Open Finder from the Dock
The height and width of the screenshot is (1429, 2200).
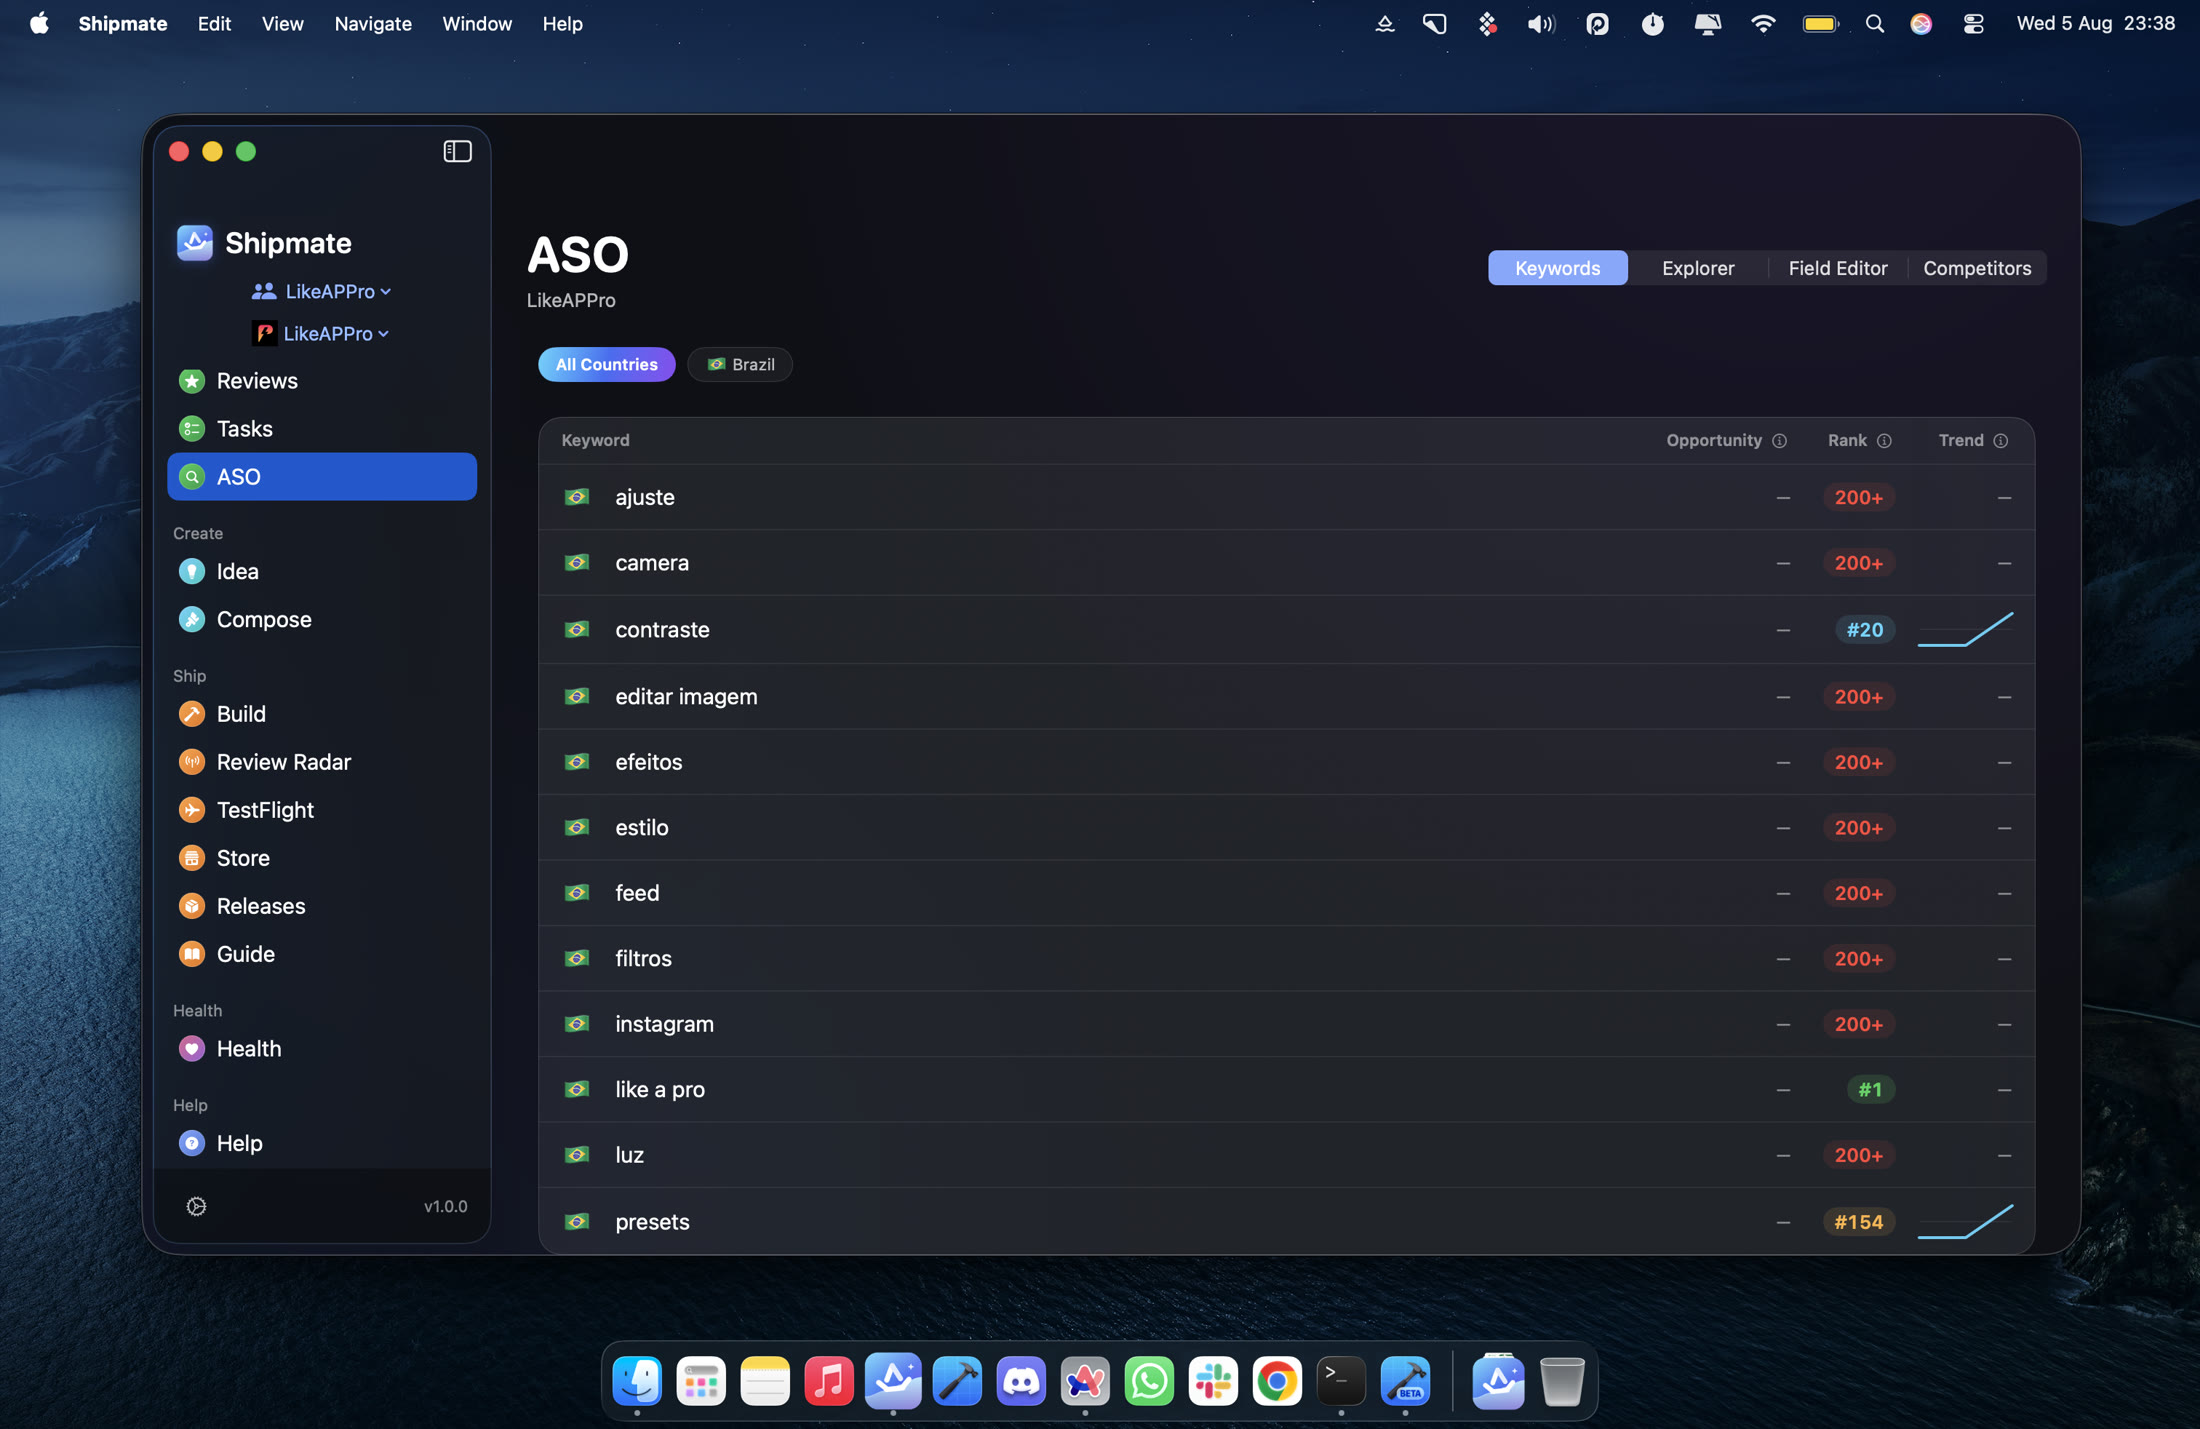coord(637,1382)
